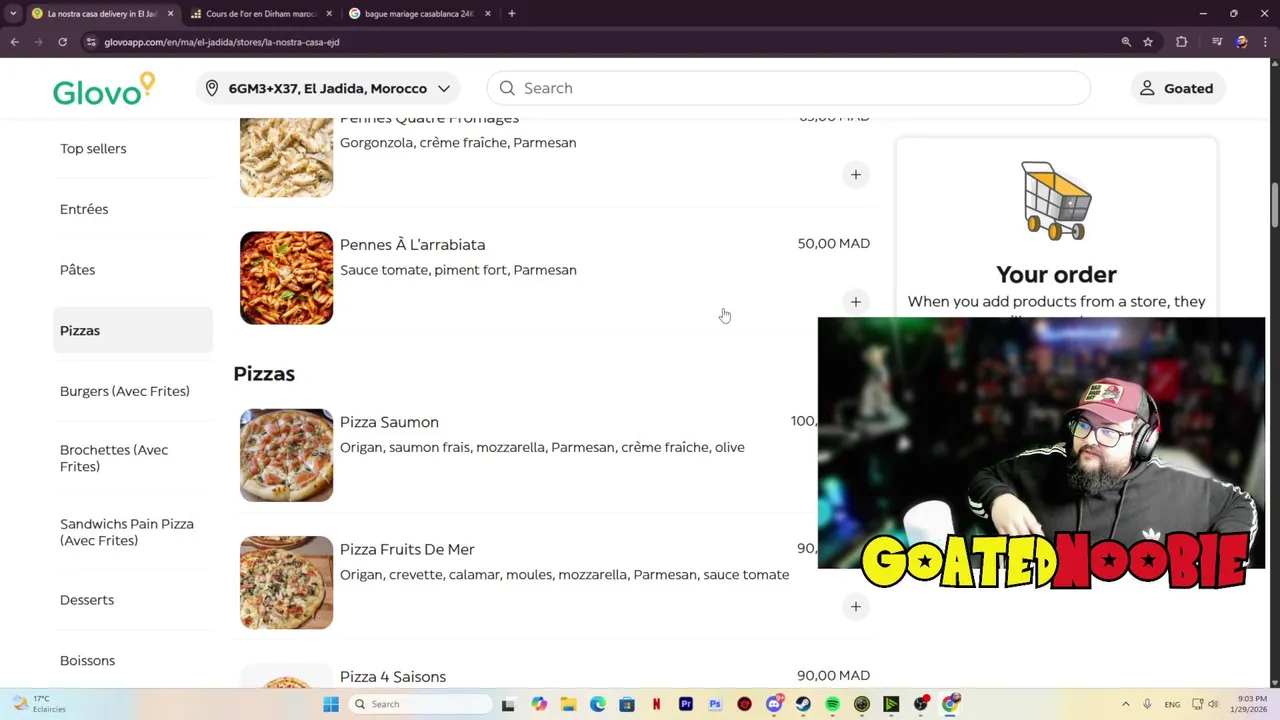Switch to La nostra casa delivery tab

pyautogui.click(x=101, y=14)
